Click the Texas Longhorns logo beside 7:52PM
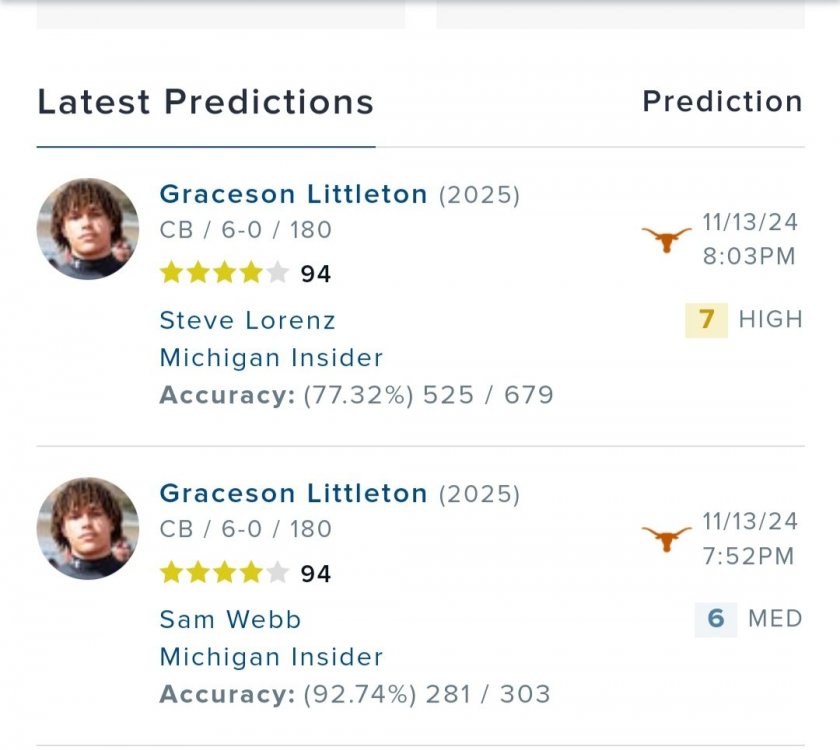 (x=666, y=539)
